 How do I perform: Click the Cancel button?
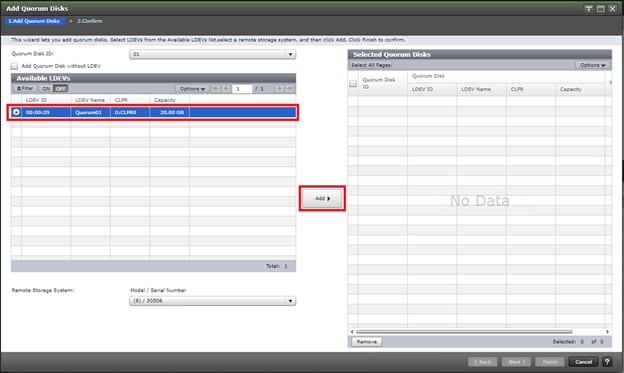click(583, 362)
